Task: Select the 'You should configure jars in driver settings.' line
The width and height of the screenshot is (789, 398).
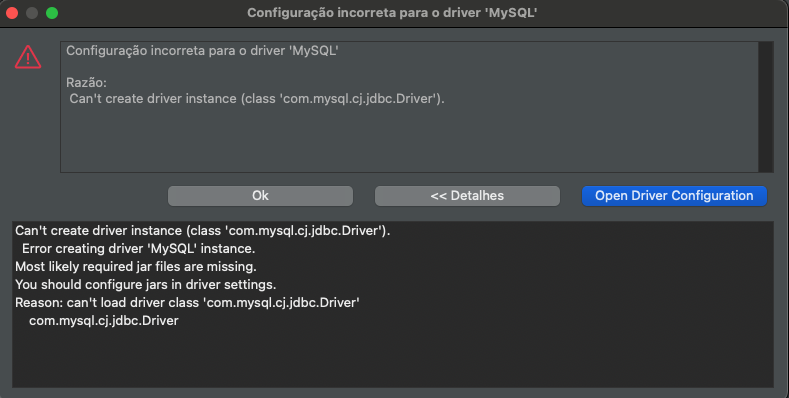Action: (x=145, y=285)
